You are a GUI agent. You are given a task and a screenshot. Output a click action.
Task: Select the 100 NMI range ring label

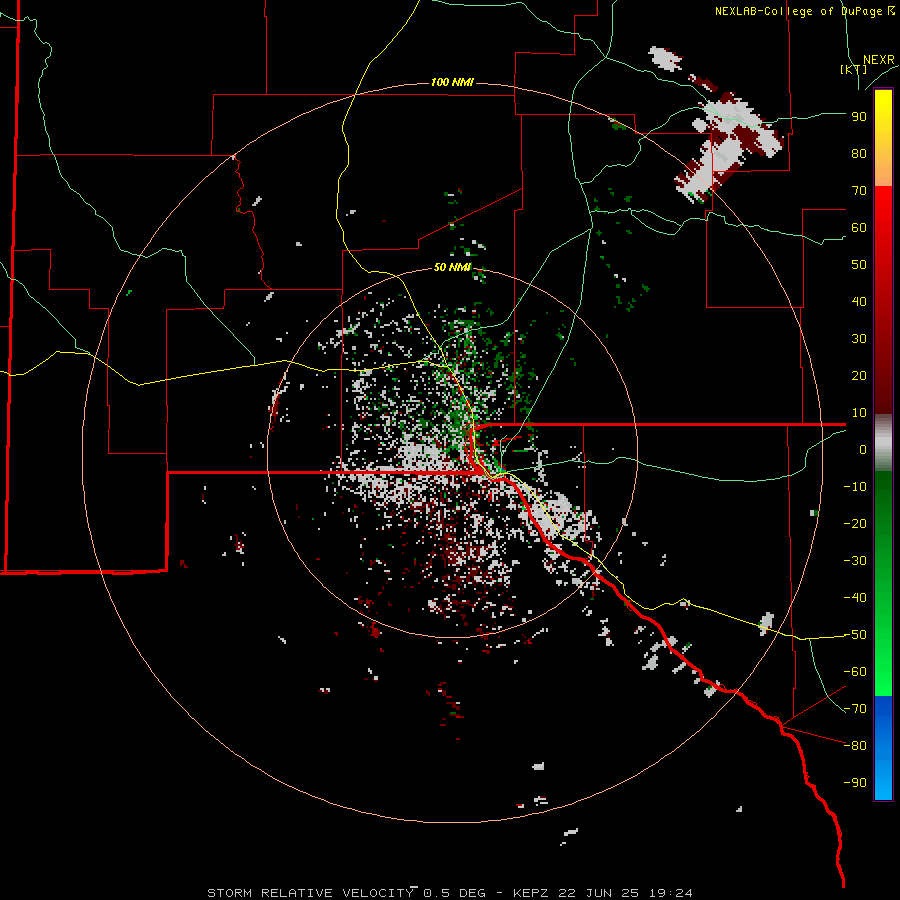pyautogui.click(x=452, y=83)
